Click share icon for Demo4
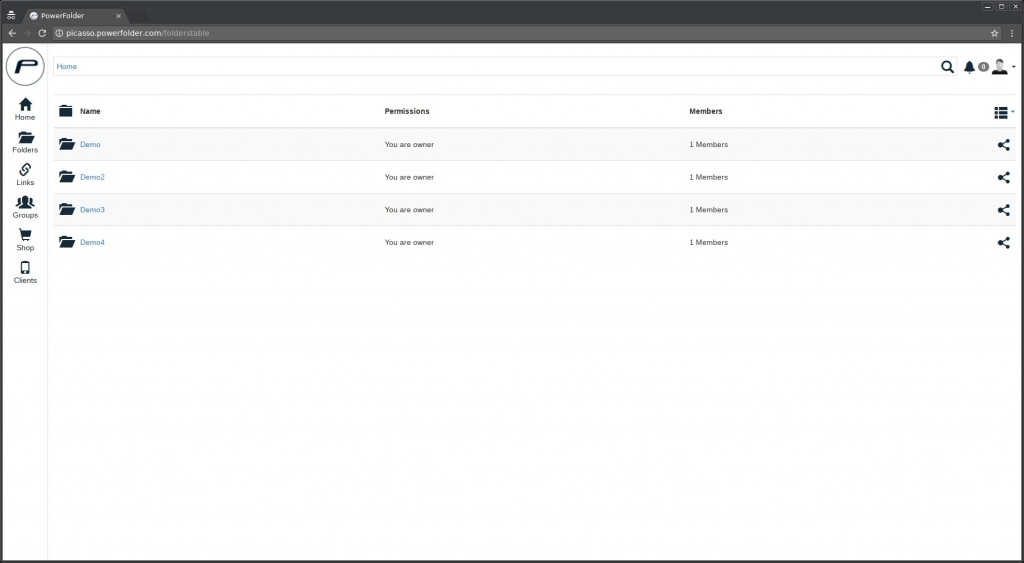The height and width of the screenshot is (563, 1024). pos(1003,243)
